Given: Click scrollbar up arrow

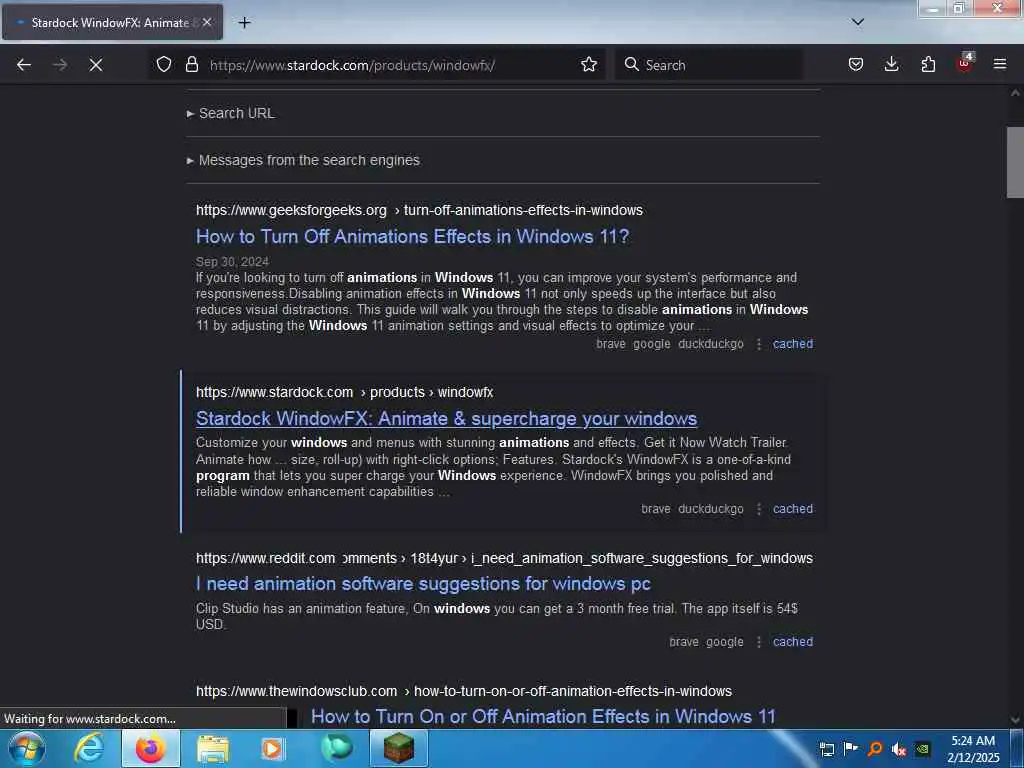Looking at the screenshot, I should click(1015, 93).
